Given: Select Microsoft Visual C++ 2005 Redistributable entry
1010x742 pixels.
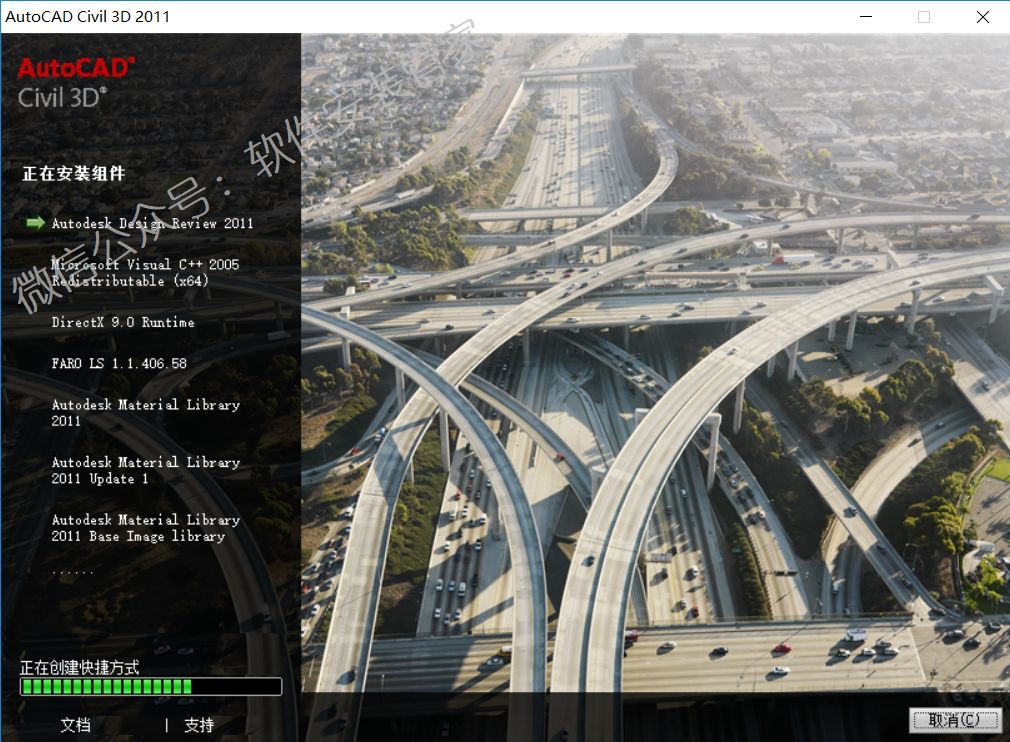Looking at the screenshot, I should [x=146, y=273].
